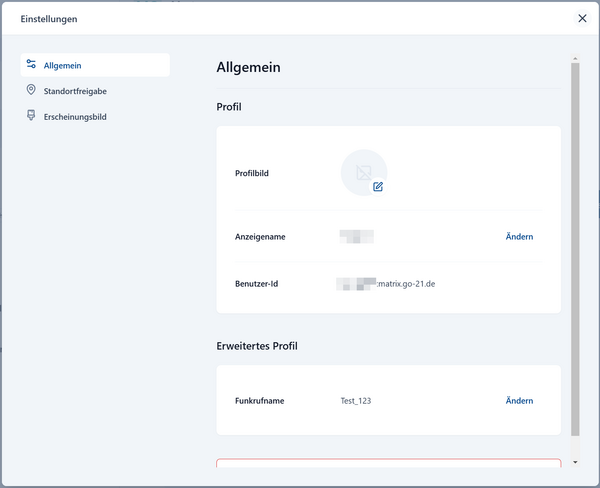The width and height of the screenshot is (600, 488).
Task: Click Ändern next to Funkrufname
Action: coord(519,401)
